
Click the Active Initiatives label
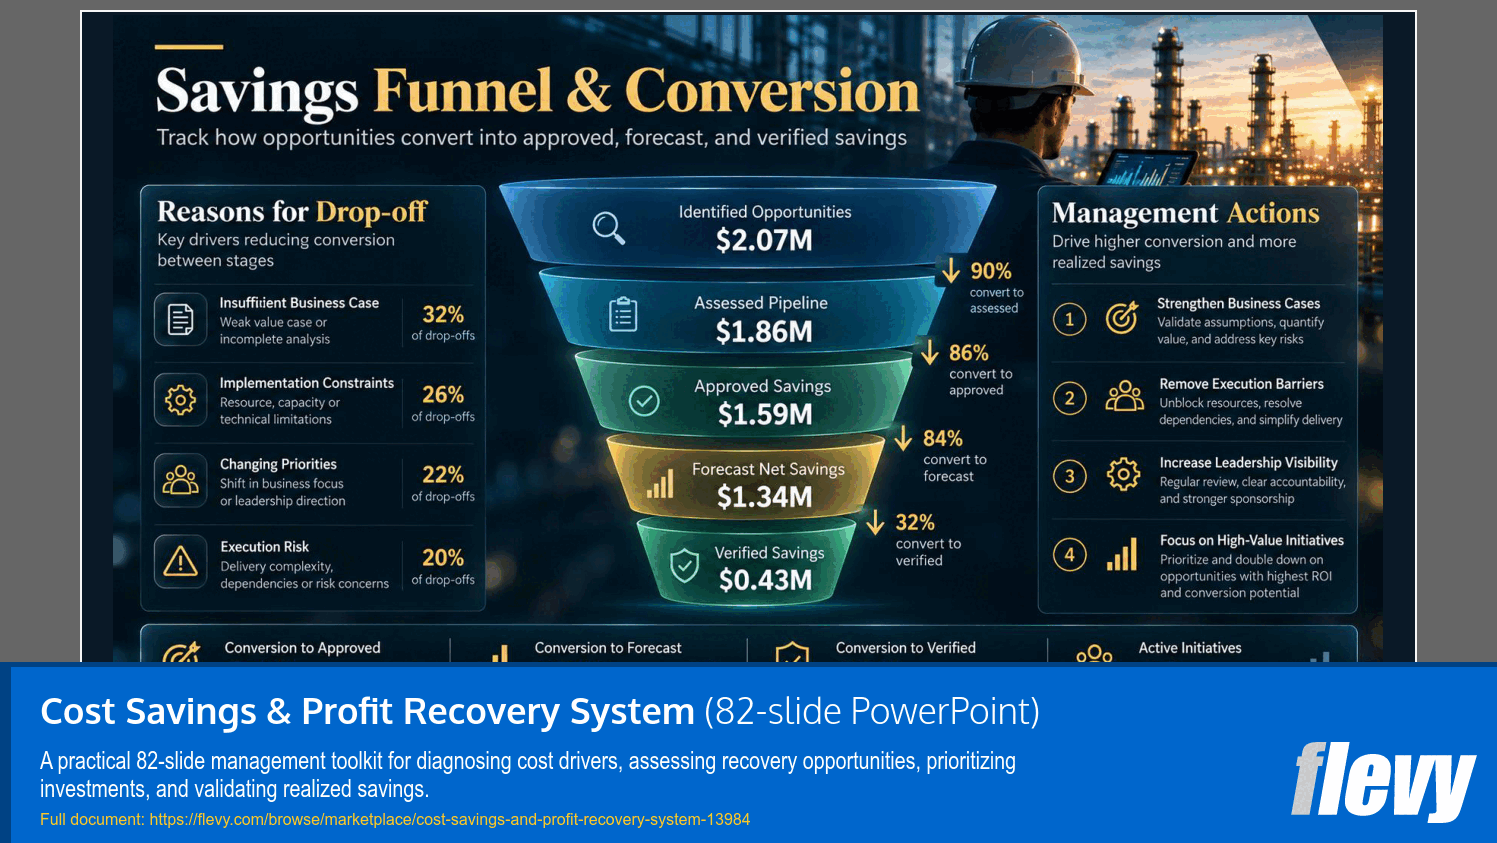pos(1190,648)
